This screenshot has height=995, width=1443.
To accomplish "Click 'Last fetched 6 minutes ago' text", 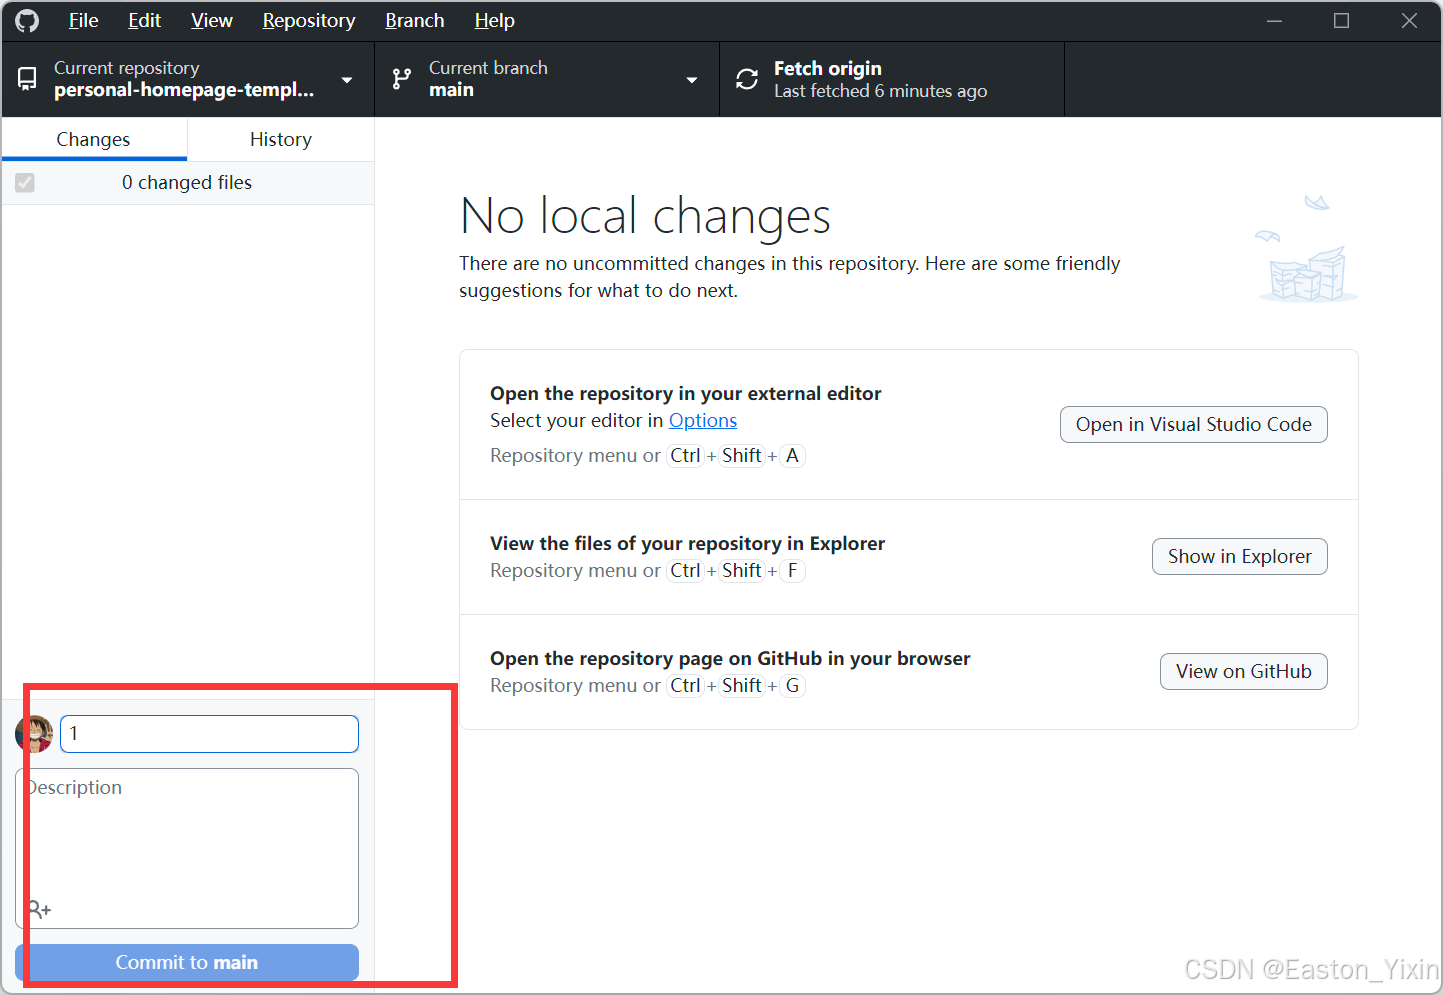I will tap(880, 91).
